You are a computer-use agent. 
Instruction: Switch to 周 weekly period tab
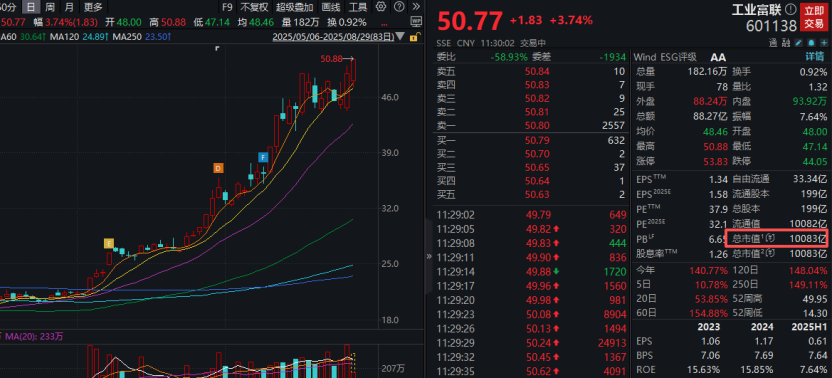pyautogui.click(x=50, y=7)
